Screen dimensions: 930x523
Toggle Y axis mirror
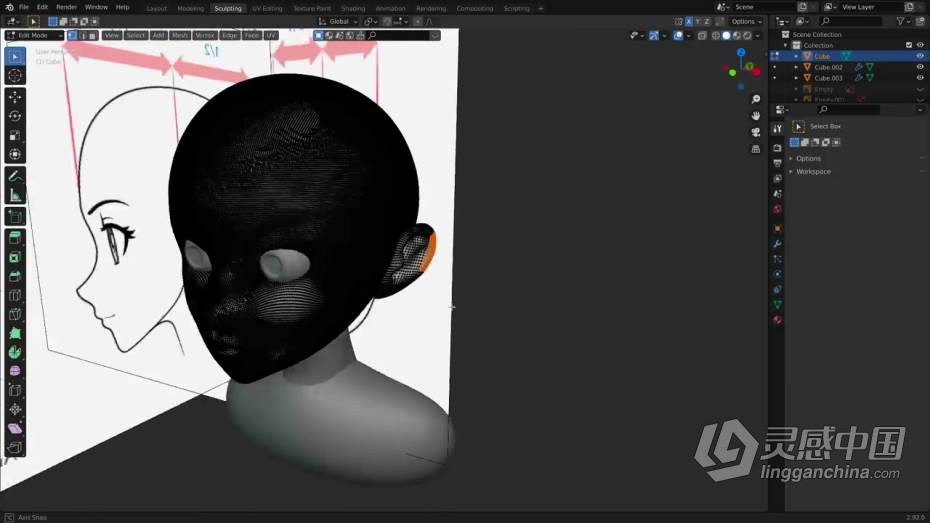coord(698,21)
